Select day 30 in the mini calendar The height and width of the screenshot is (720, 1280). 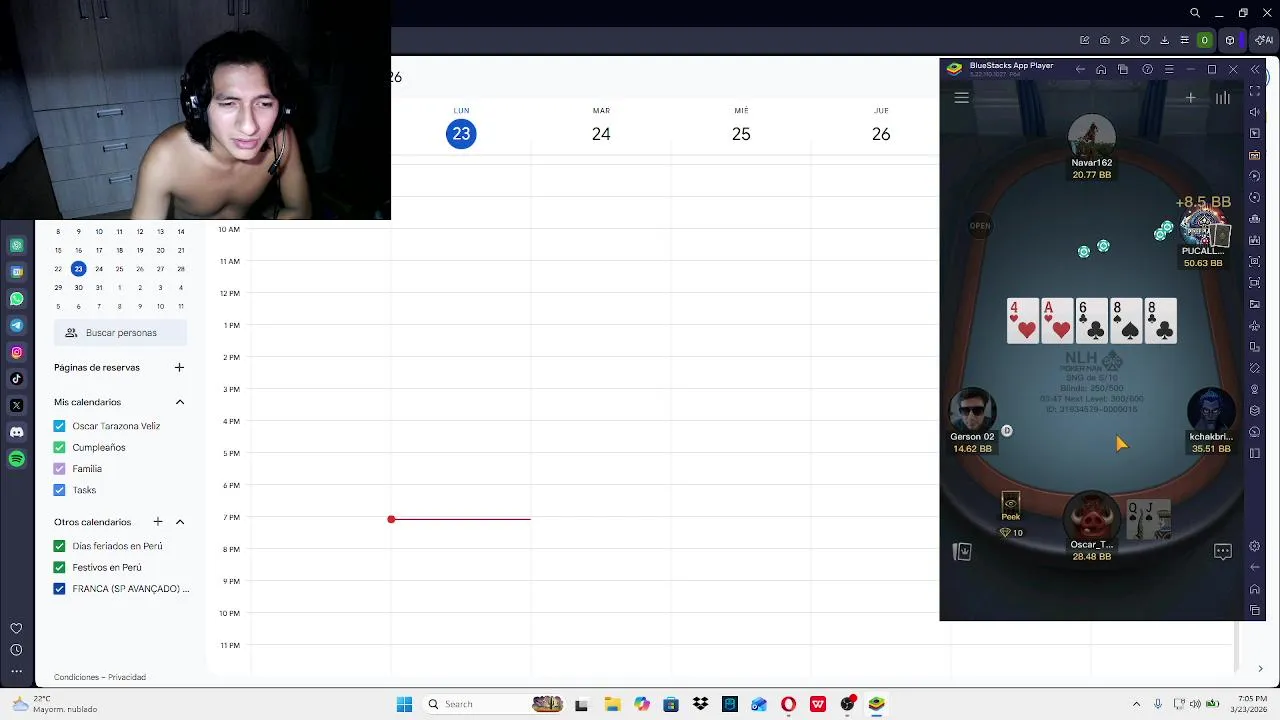[78, 287]
